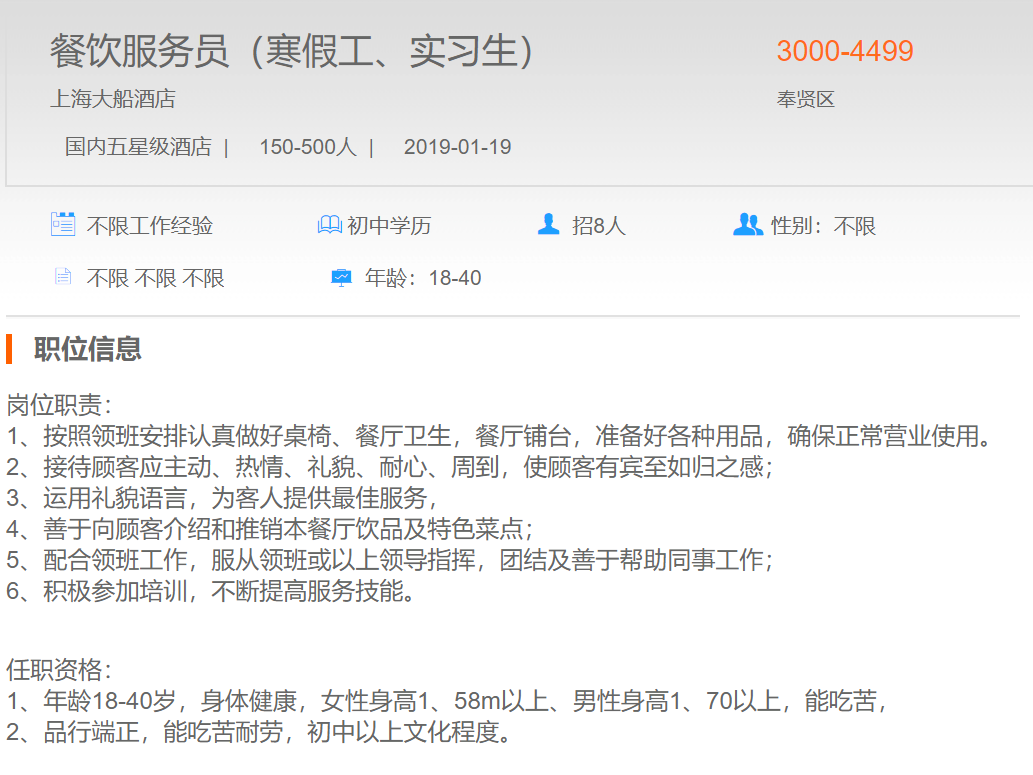1033x775 pixels.
Task: Click the 职位信息 section heading
Action: [88, 349]
